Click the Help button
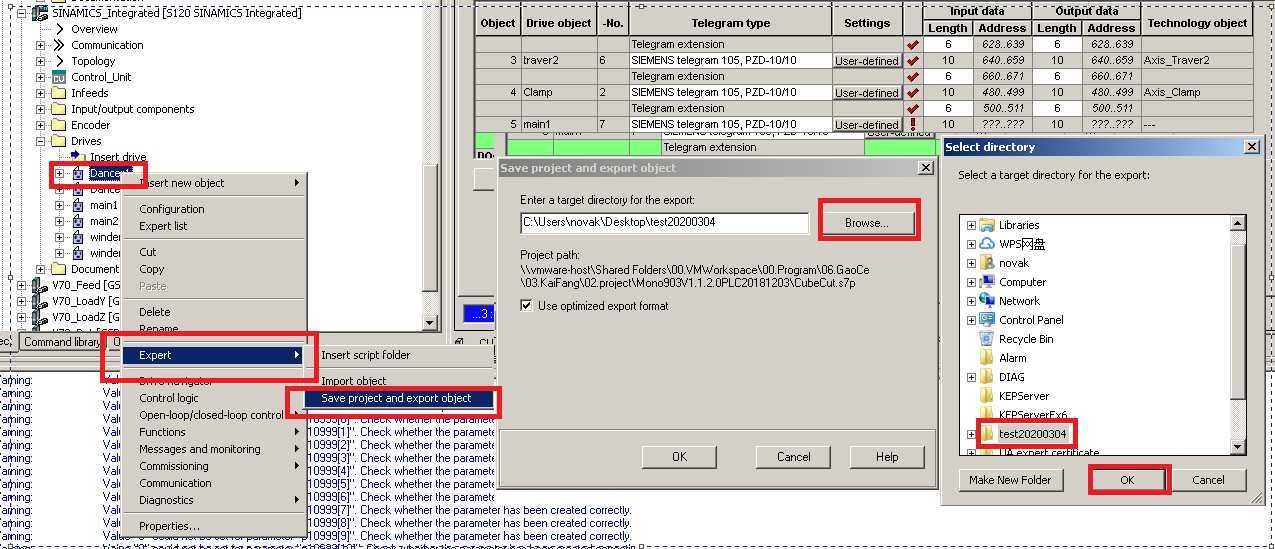The height and width of the screenshot is (549, 1275). pyautogui.click(x=887, y=457)
